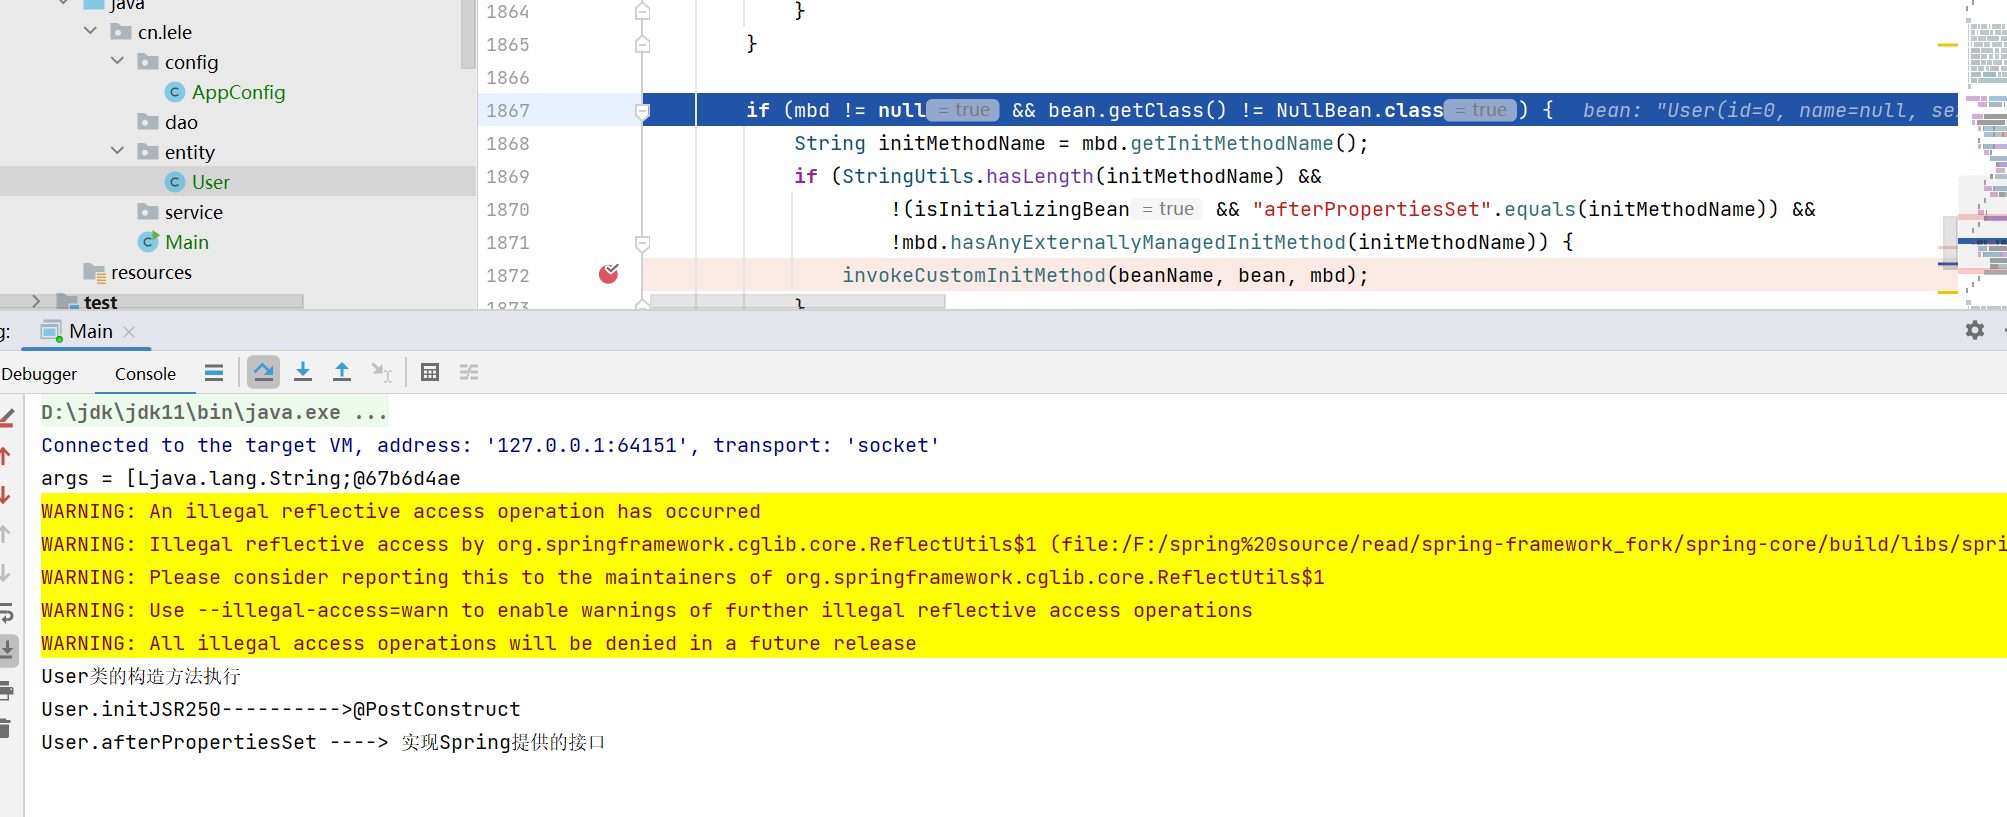Viewport: 2007px width, 817px height.
Task: Click the inline bean debug value hint
Action: pos(1768,110)
